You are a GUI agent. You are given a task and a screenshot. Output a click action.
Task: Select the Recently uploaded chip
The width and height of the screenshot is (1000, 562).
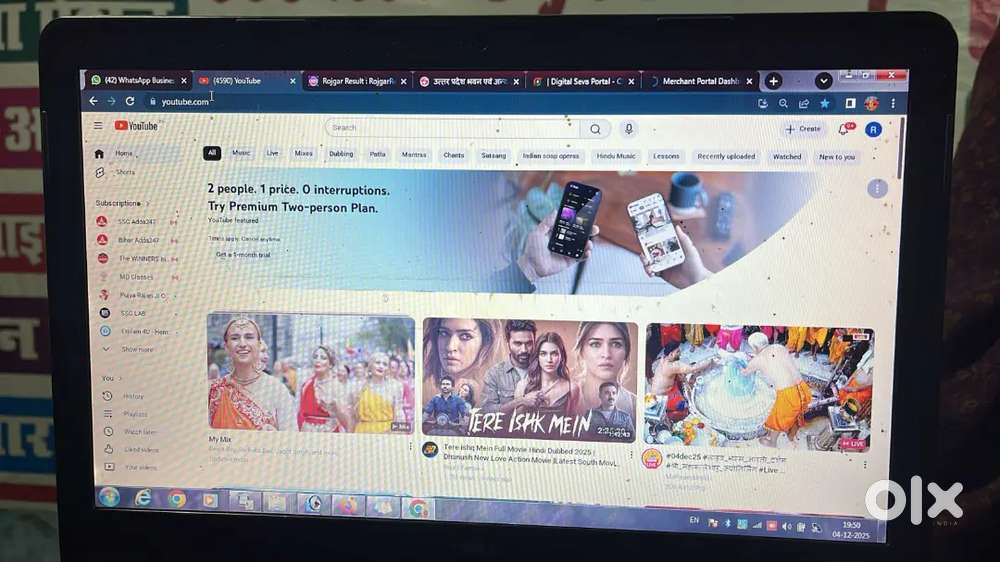(726, 156)
